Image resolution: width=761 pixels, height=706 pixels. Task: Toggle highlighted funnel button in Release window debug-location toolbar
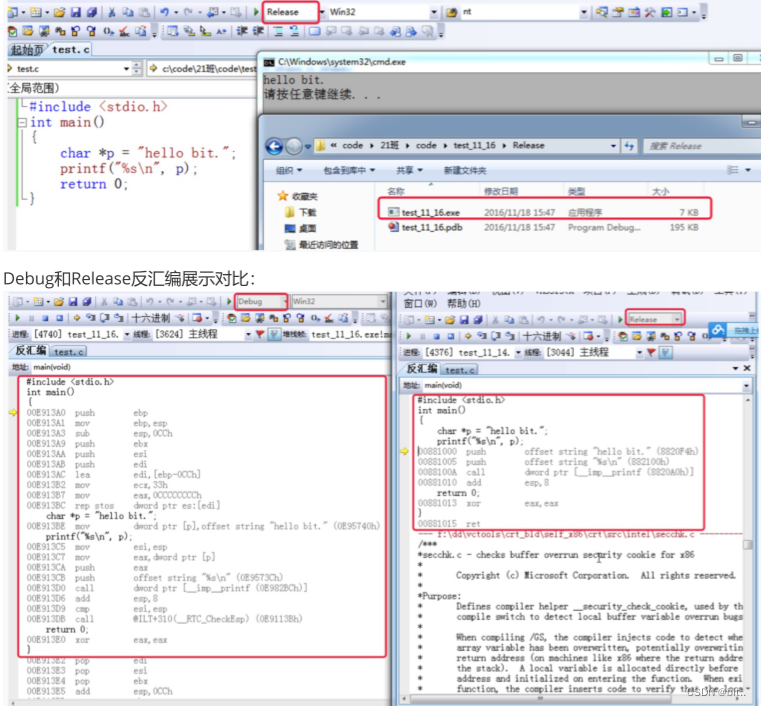(x=666, y=352)
